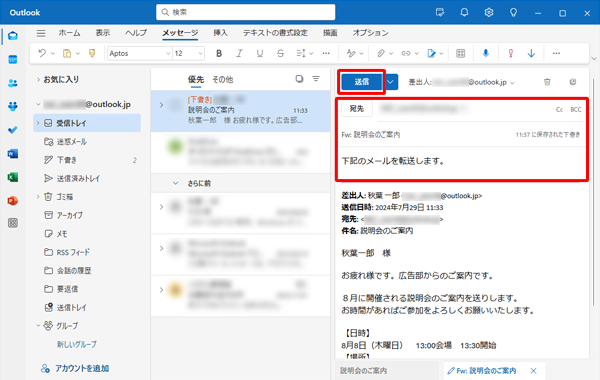Open the Calendar app in sidebar
Screen dimensions: 600x380
13,59
